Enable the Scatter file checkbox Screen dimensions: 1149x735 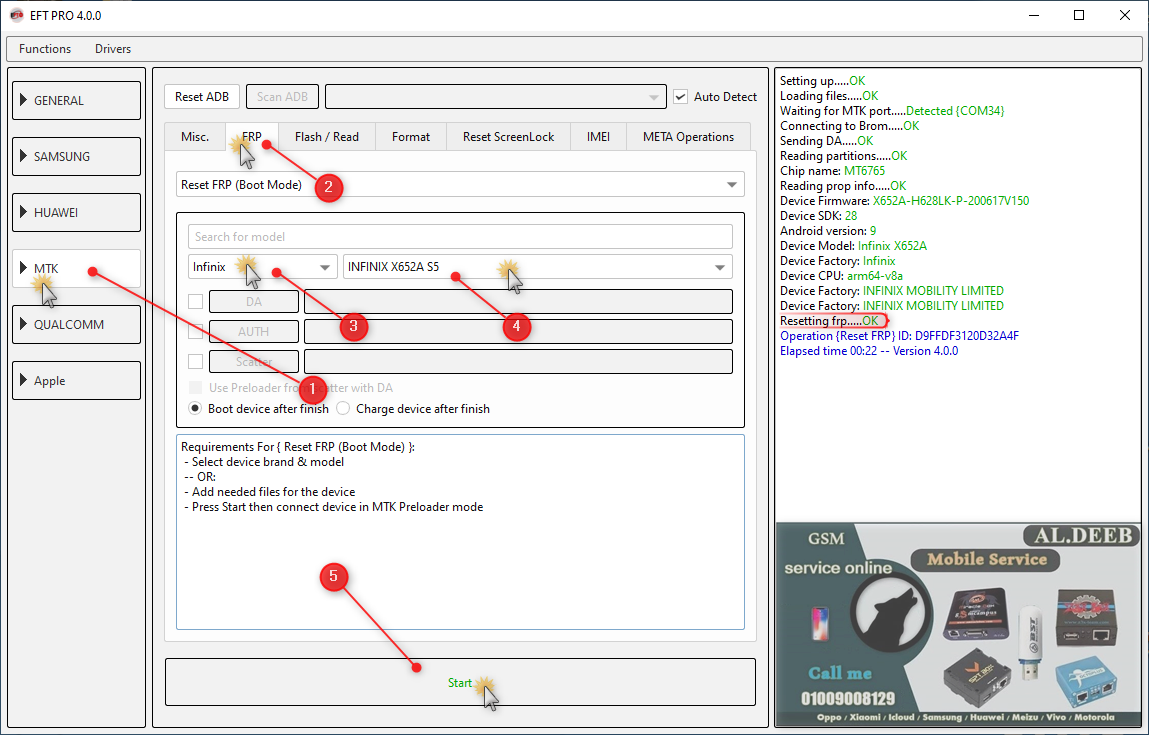pyautogui.click(x=196, y=361)
